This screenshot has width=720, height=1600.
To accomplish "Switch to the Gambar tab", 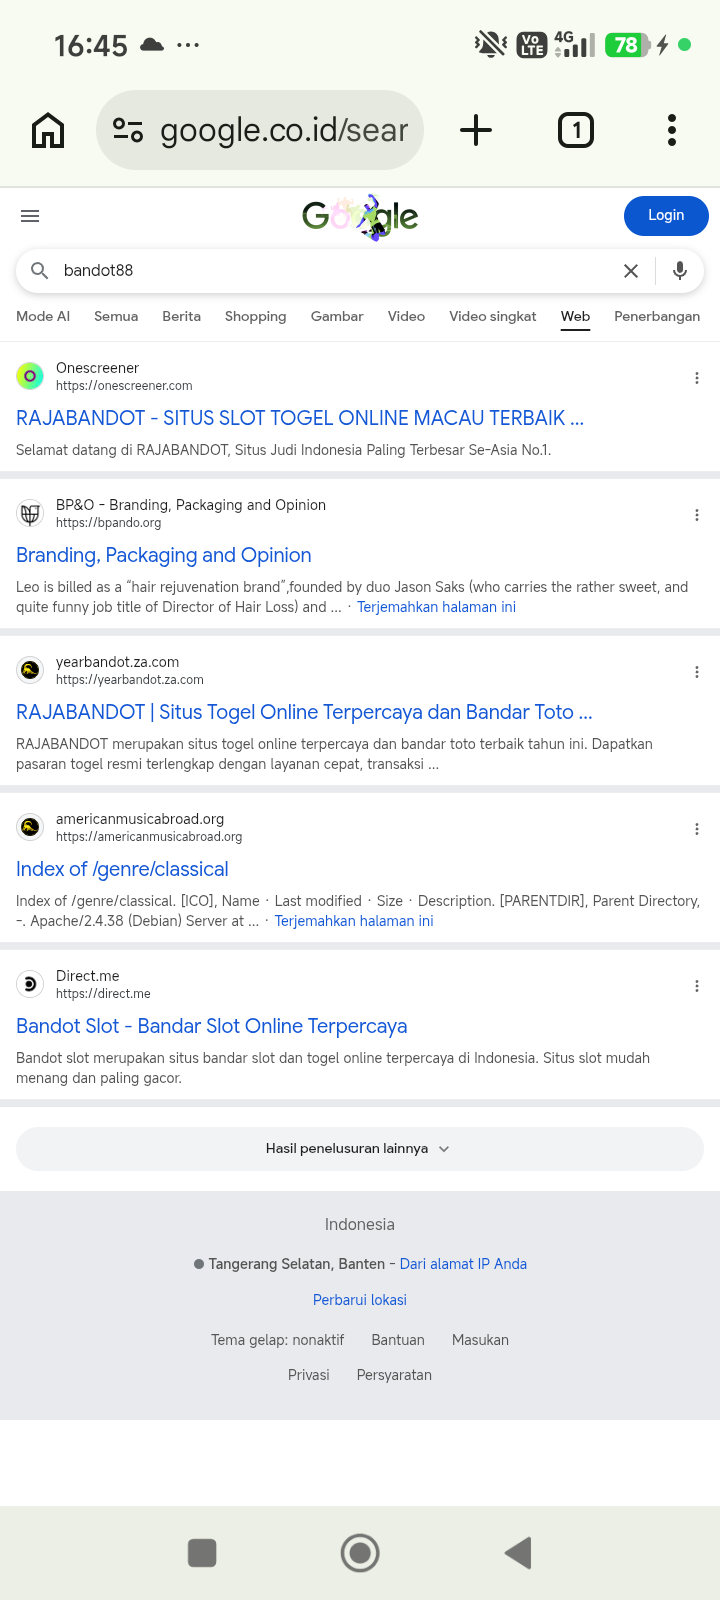I will (x=337, y=316).
